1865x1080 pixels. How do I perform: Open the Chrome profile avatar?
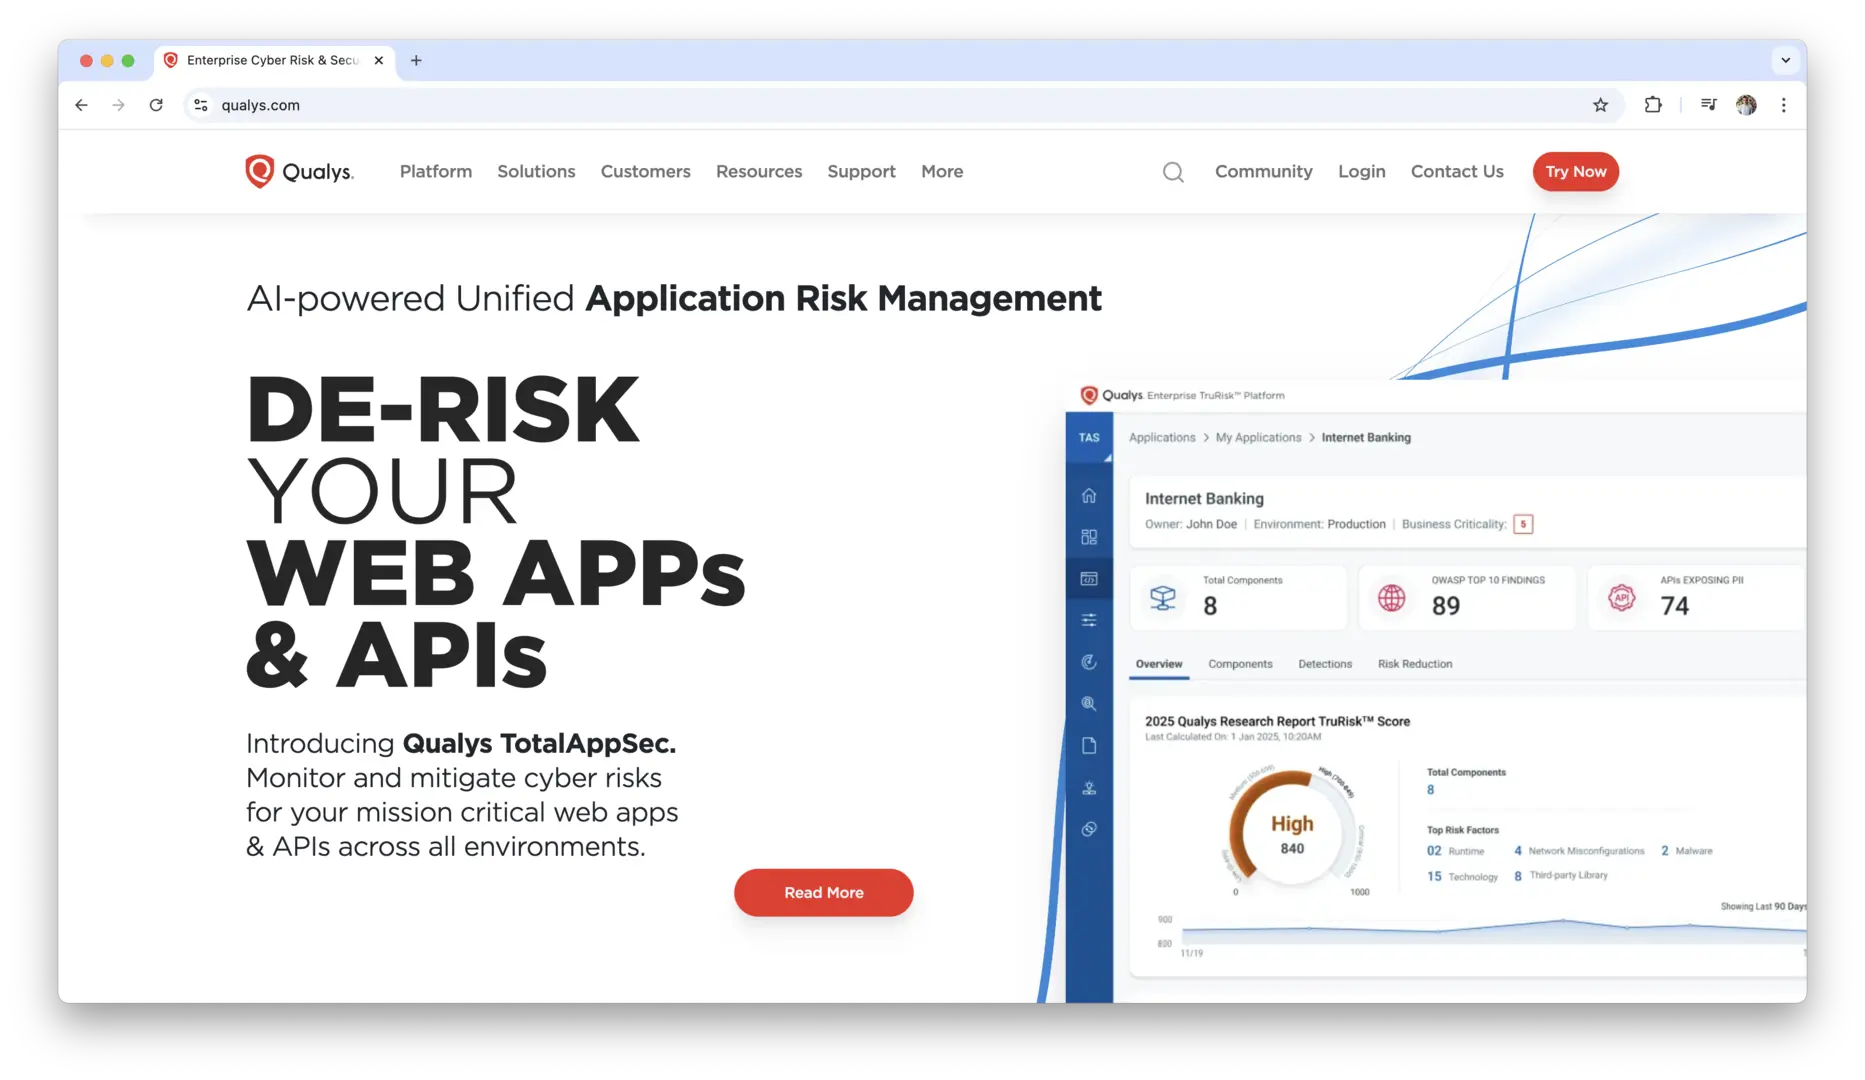click(x=1746, y=105)
